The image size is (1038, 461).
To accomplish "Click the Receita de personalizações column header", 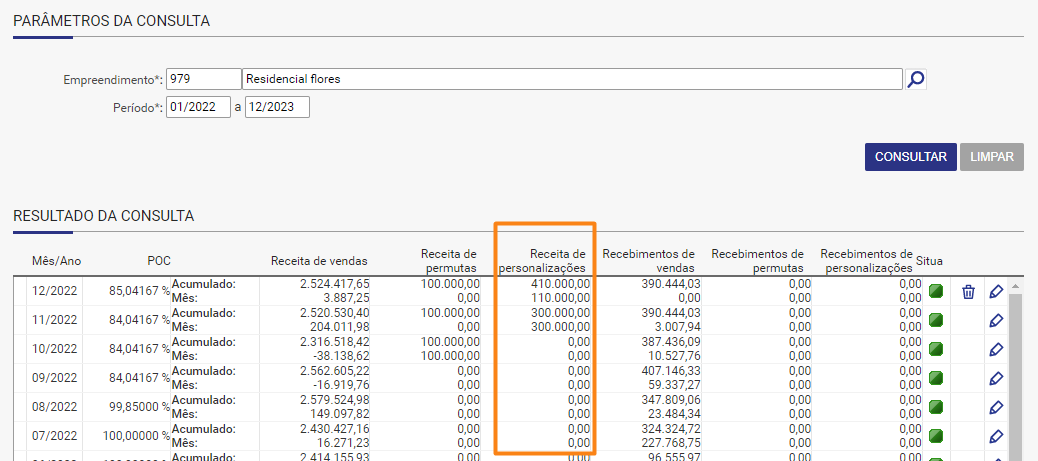I will coord(542,261).
